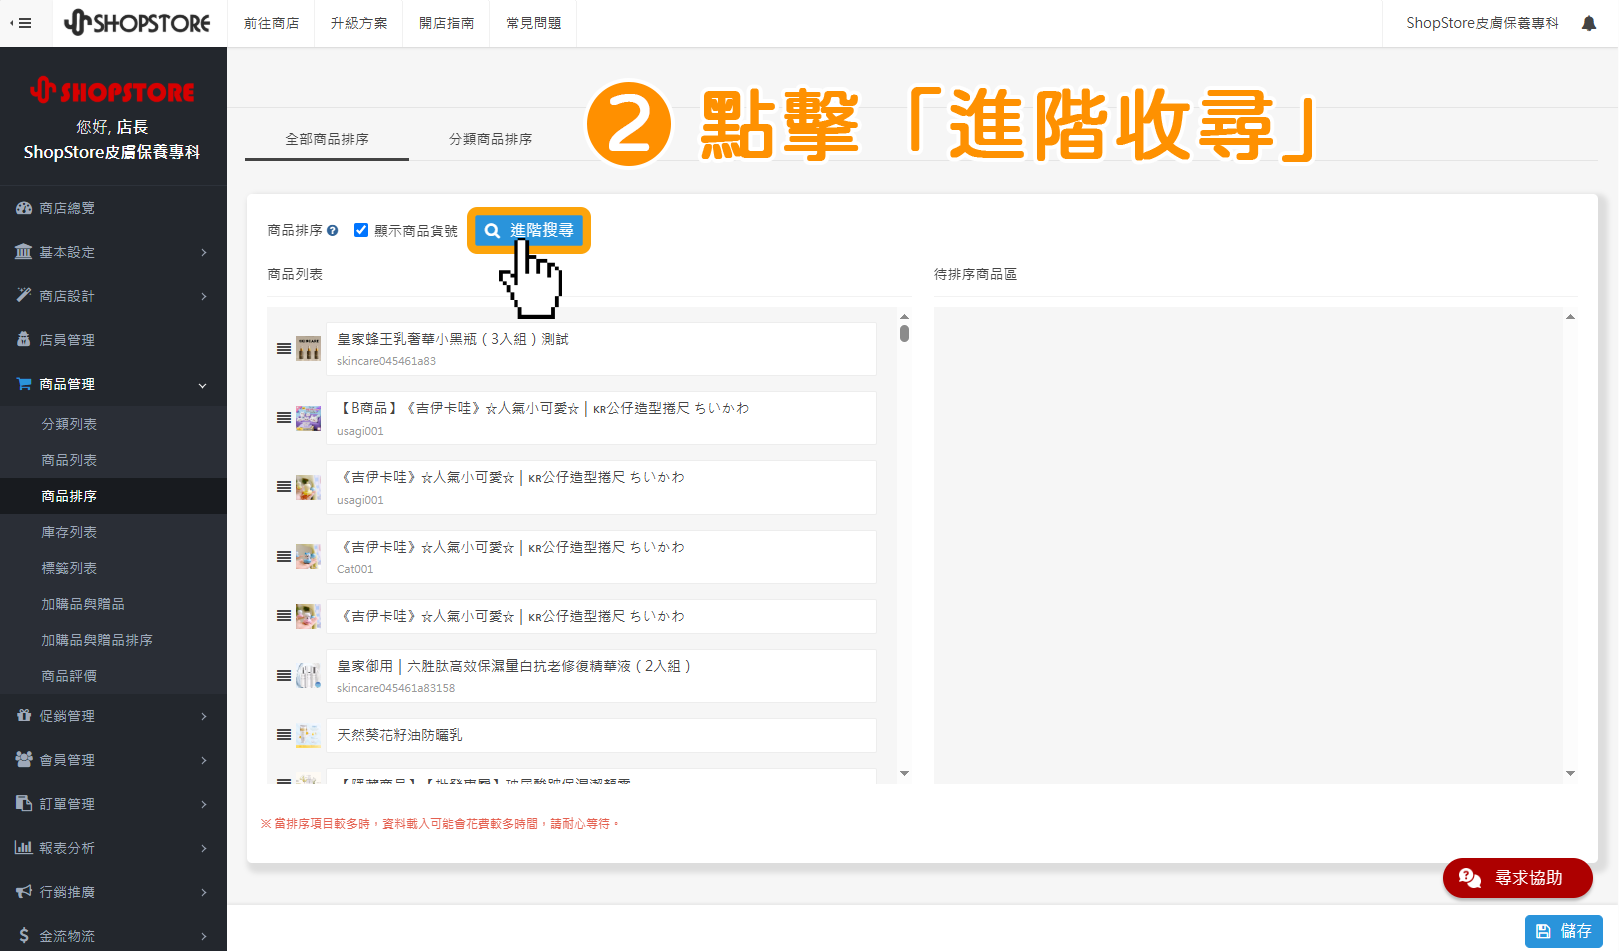Open 商店總覽 dashboard icon
The width and height of the screenshot is (1619, 951).
[24, 208]
